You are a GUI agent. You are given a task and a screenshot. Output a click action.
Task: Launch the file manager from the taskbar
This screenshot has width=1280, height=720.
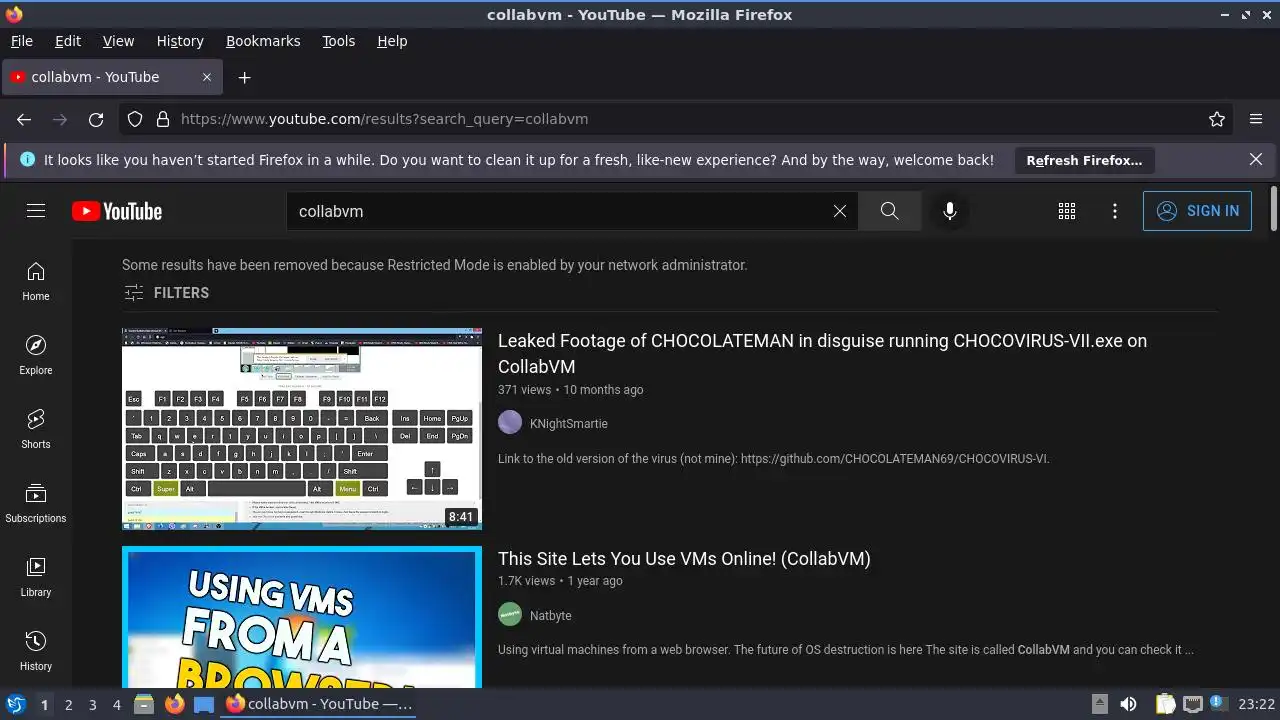[x=144, y=704]
